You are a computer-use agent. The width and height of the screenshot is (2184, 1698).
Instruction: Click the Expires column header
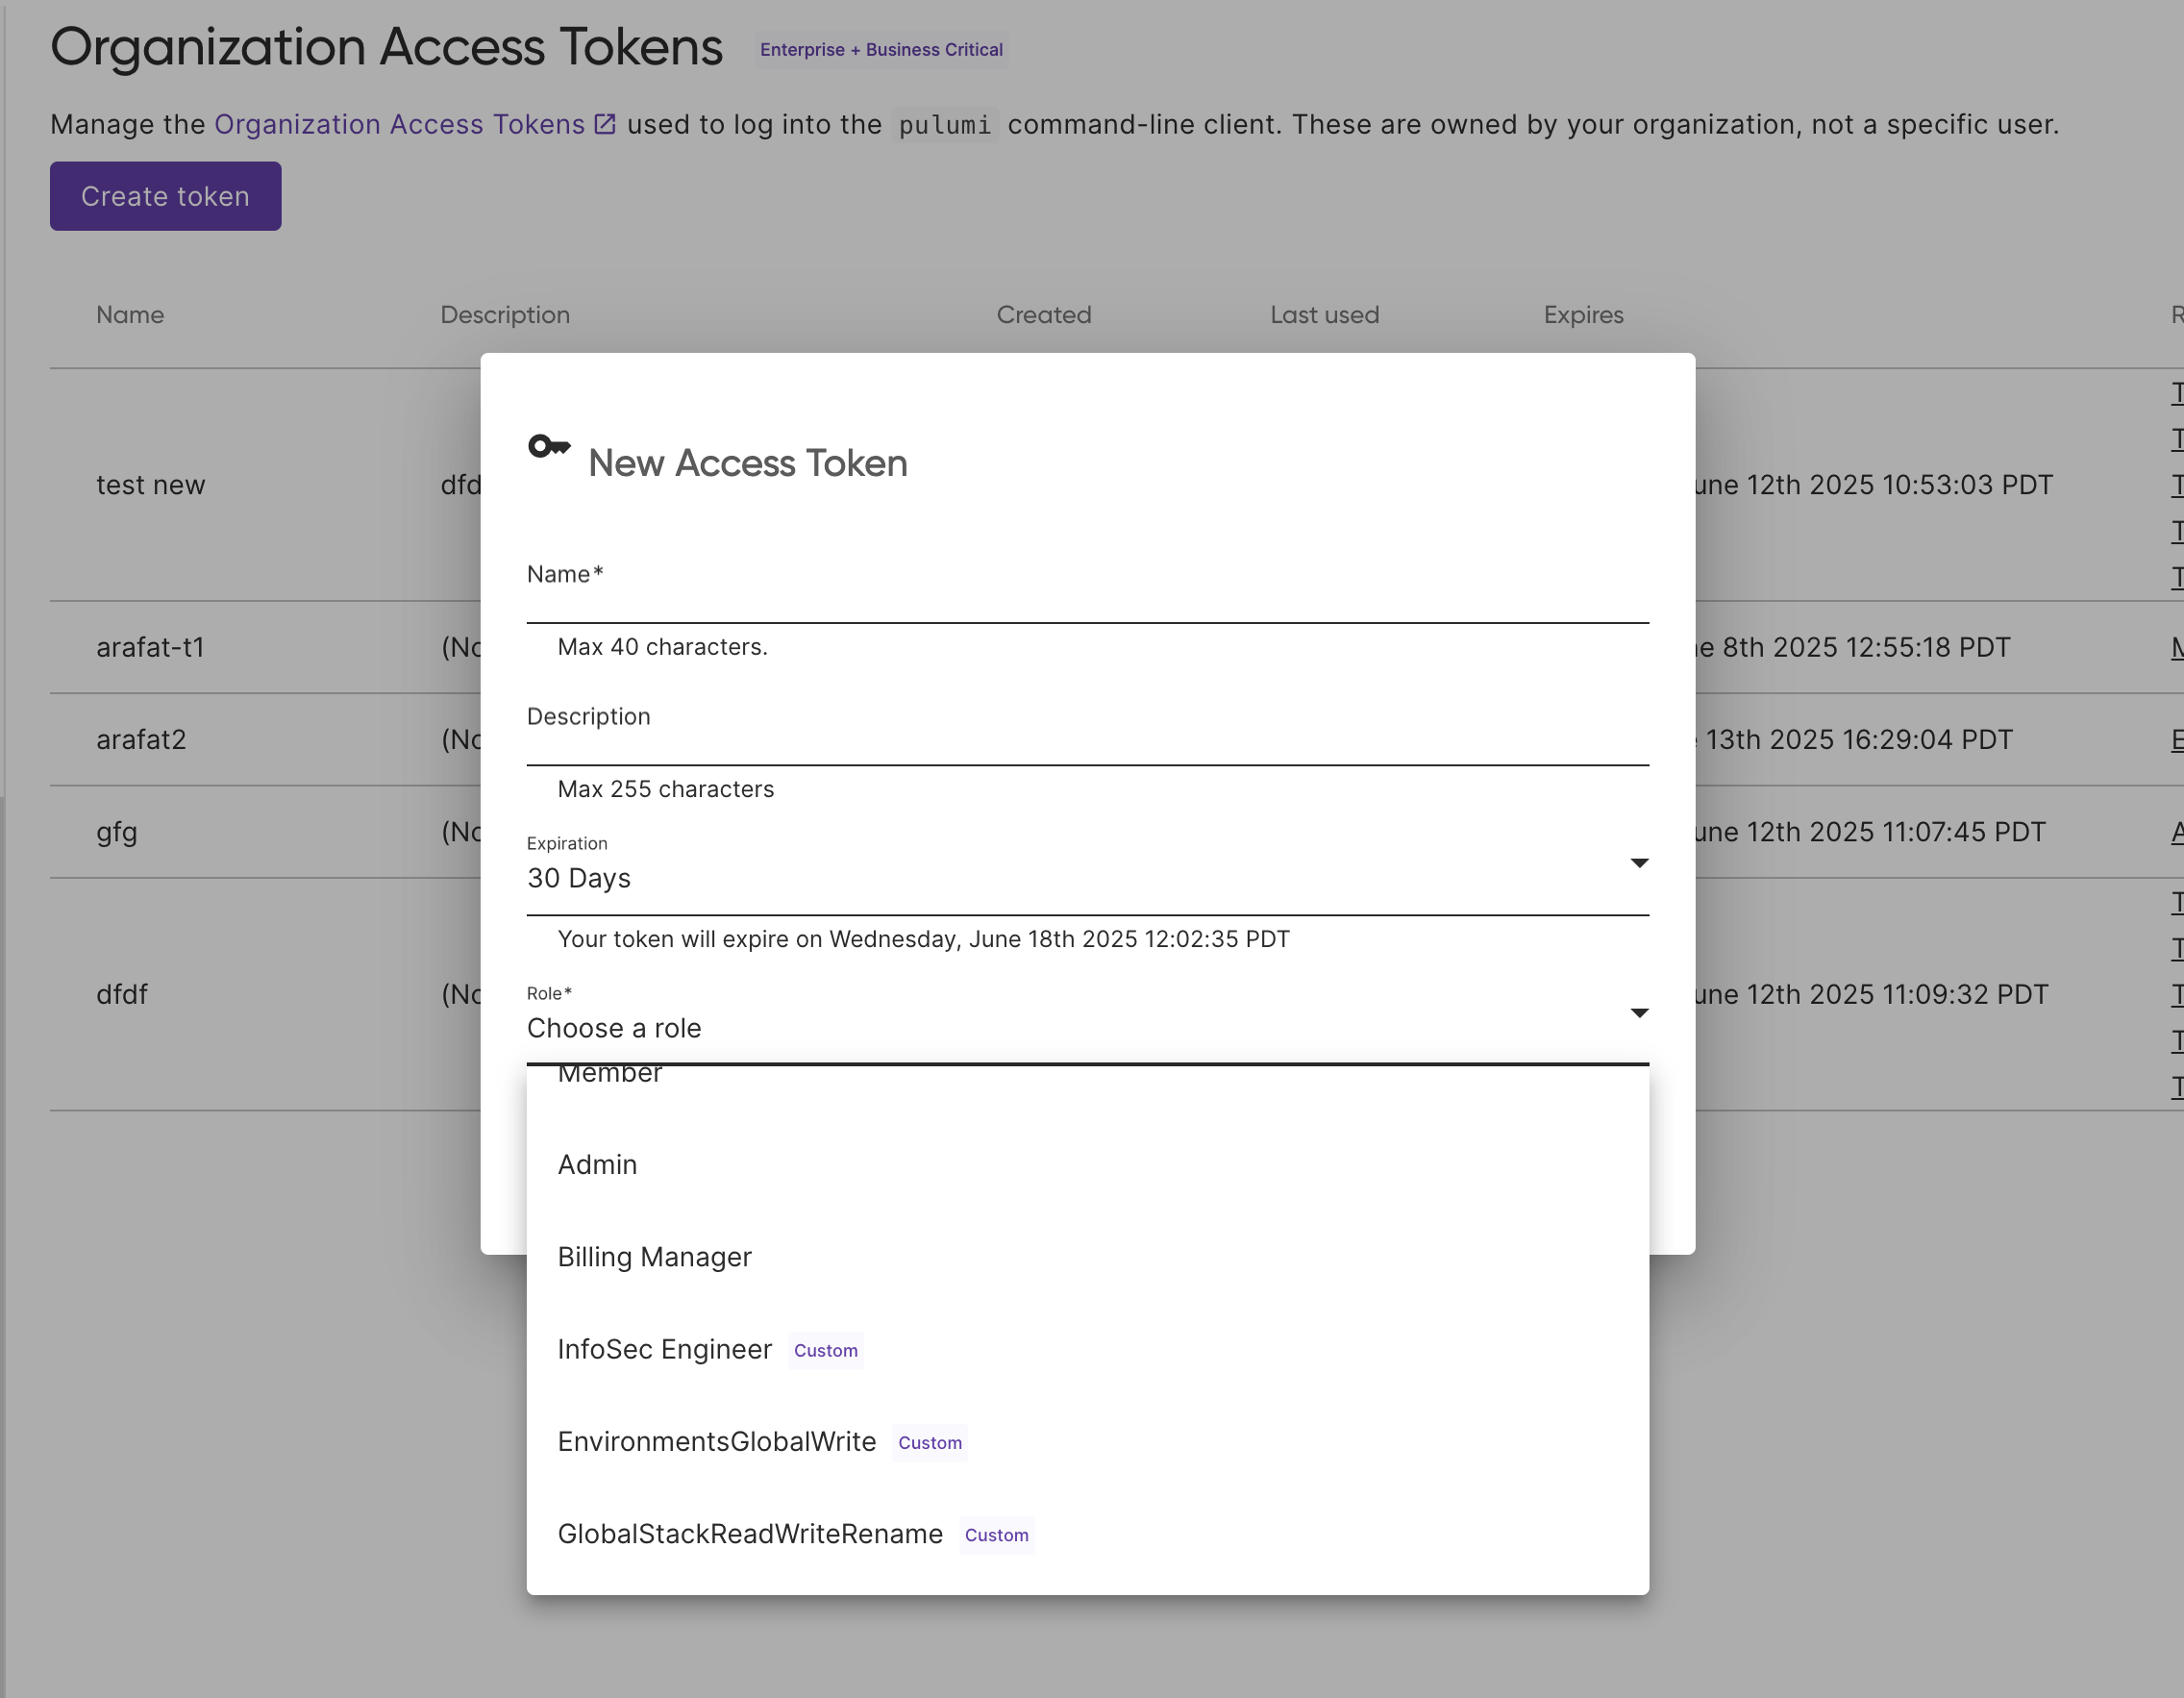click(x=1582, y=315)
